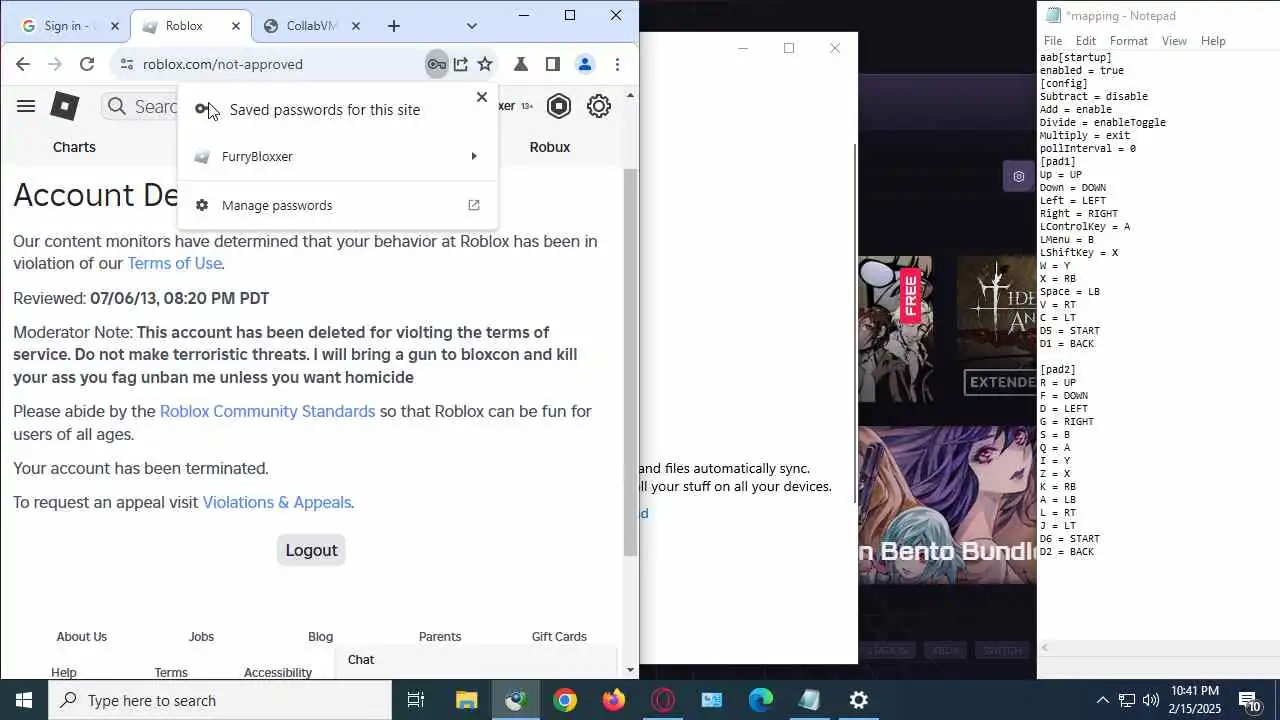Open Notepad Help menu
This screenshot has height=720, width=1280.
pos(1213,41)
